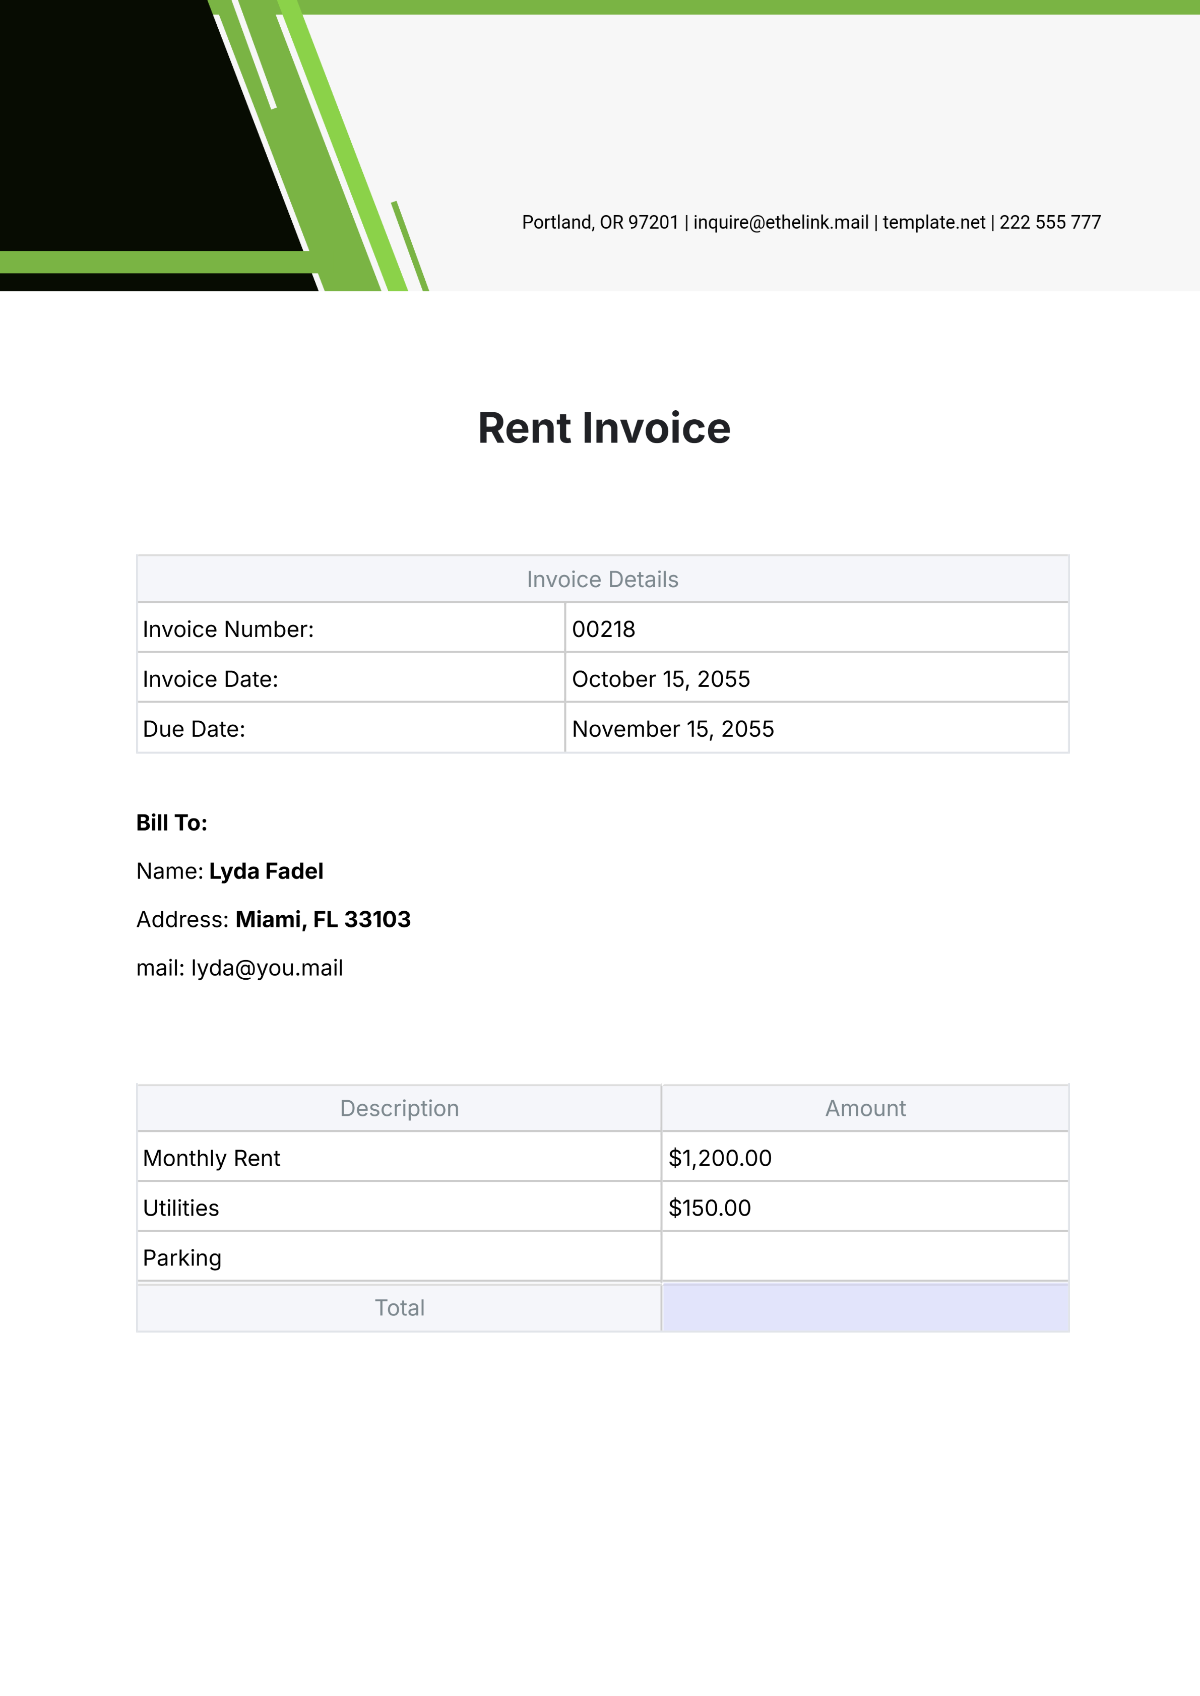Select the Rent Invoice title

603,428
